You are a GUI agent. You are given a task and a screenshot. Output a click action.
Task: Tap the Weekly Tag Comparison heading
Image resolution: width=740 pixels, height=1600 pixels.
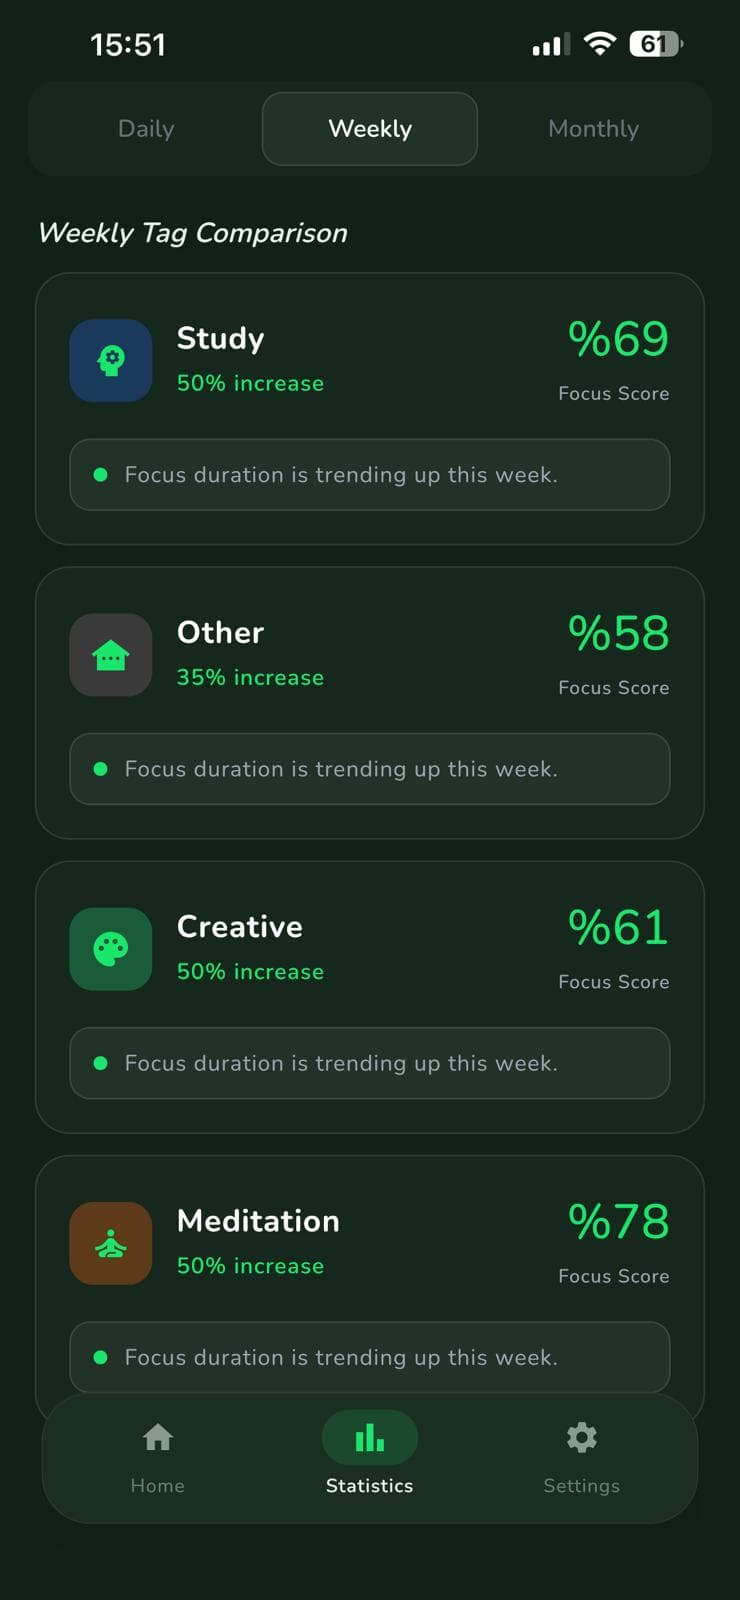pyautogui.click(x=193, y=234)
